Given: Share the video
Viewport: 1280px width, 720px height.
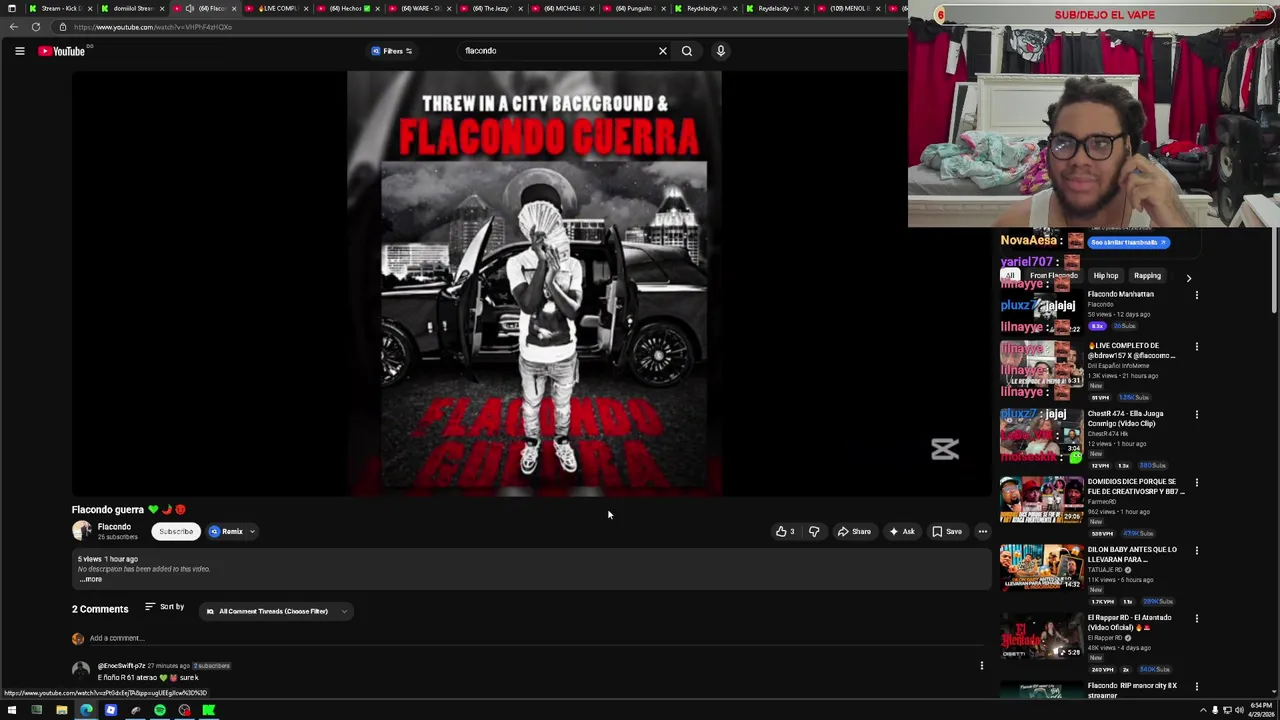Looking at the screenshot, I should [x=854, y=532].
